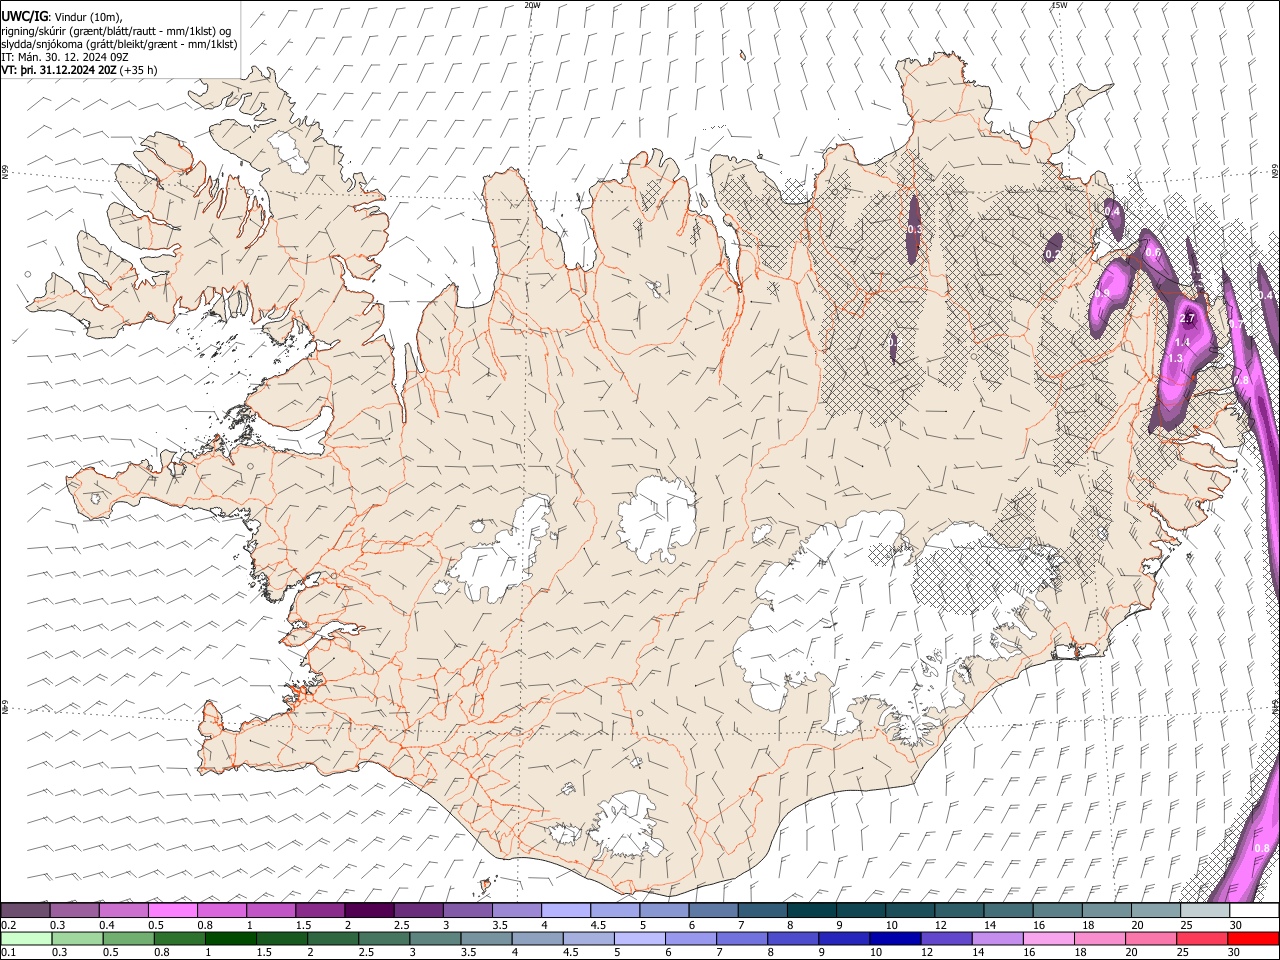Click the 2.7 snowfall peak value on map
The image size is (1280, 960).
[1188, 318]
